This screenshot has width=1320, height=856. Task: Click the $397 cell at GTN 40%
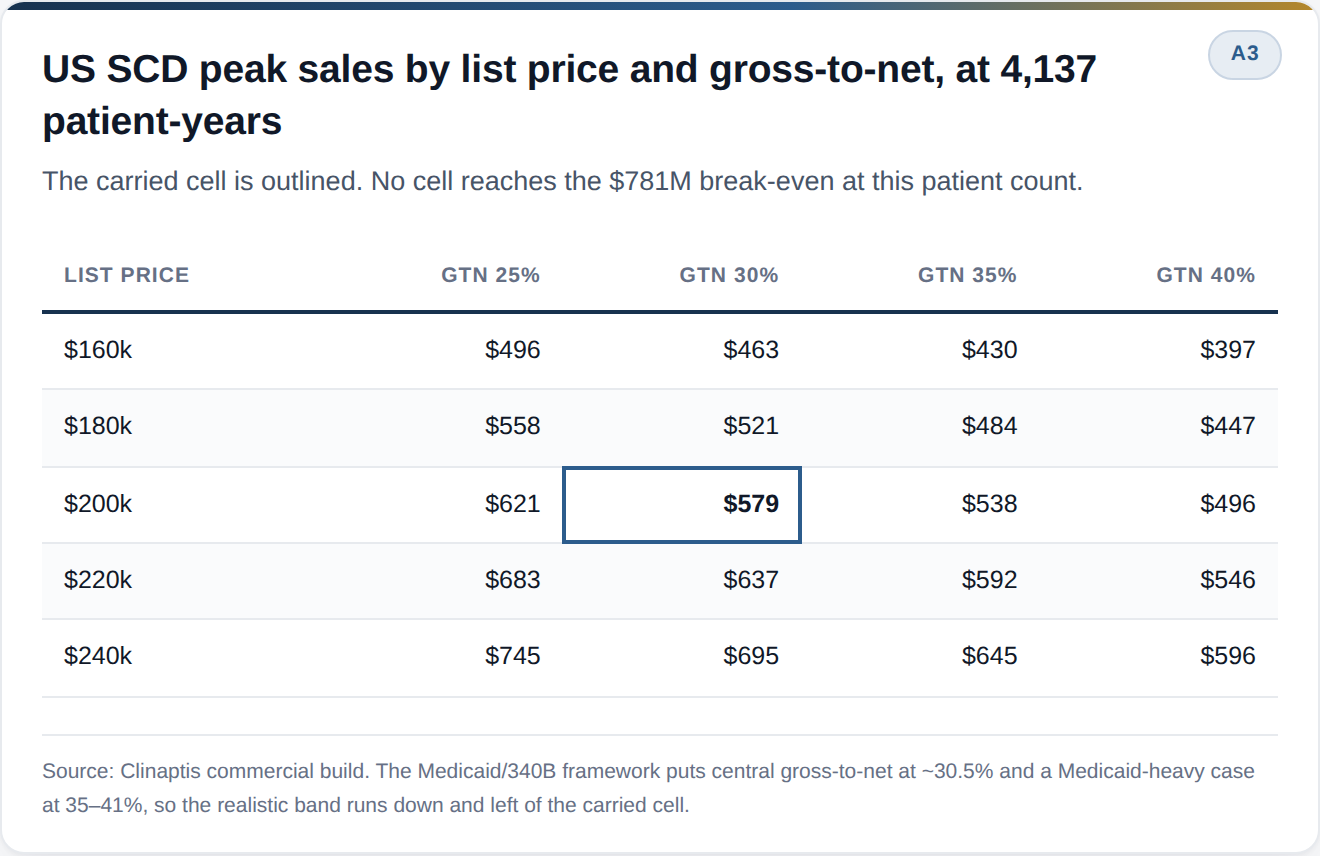pos(1228,350)
